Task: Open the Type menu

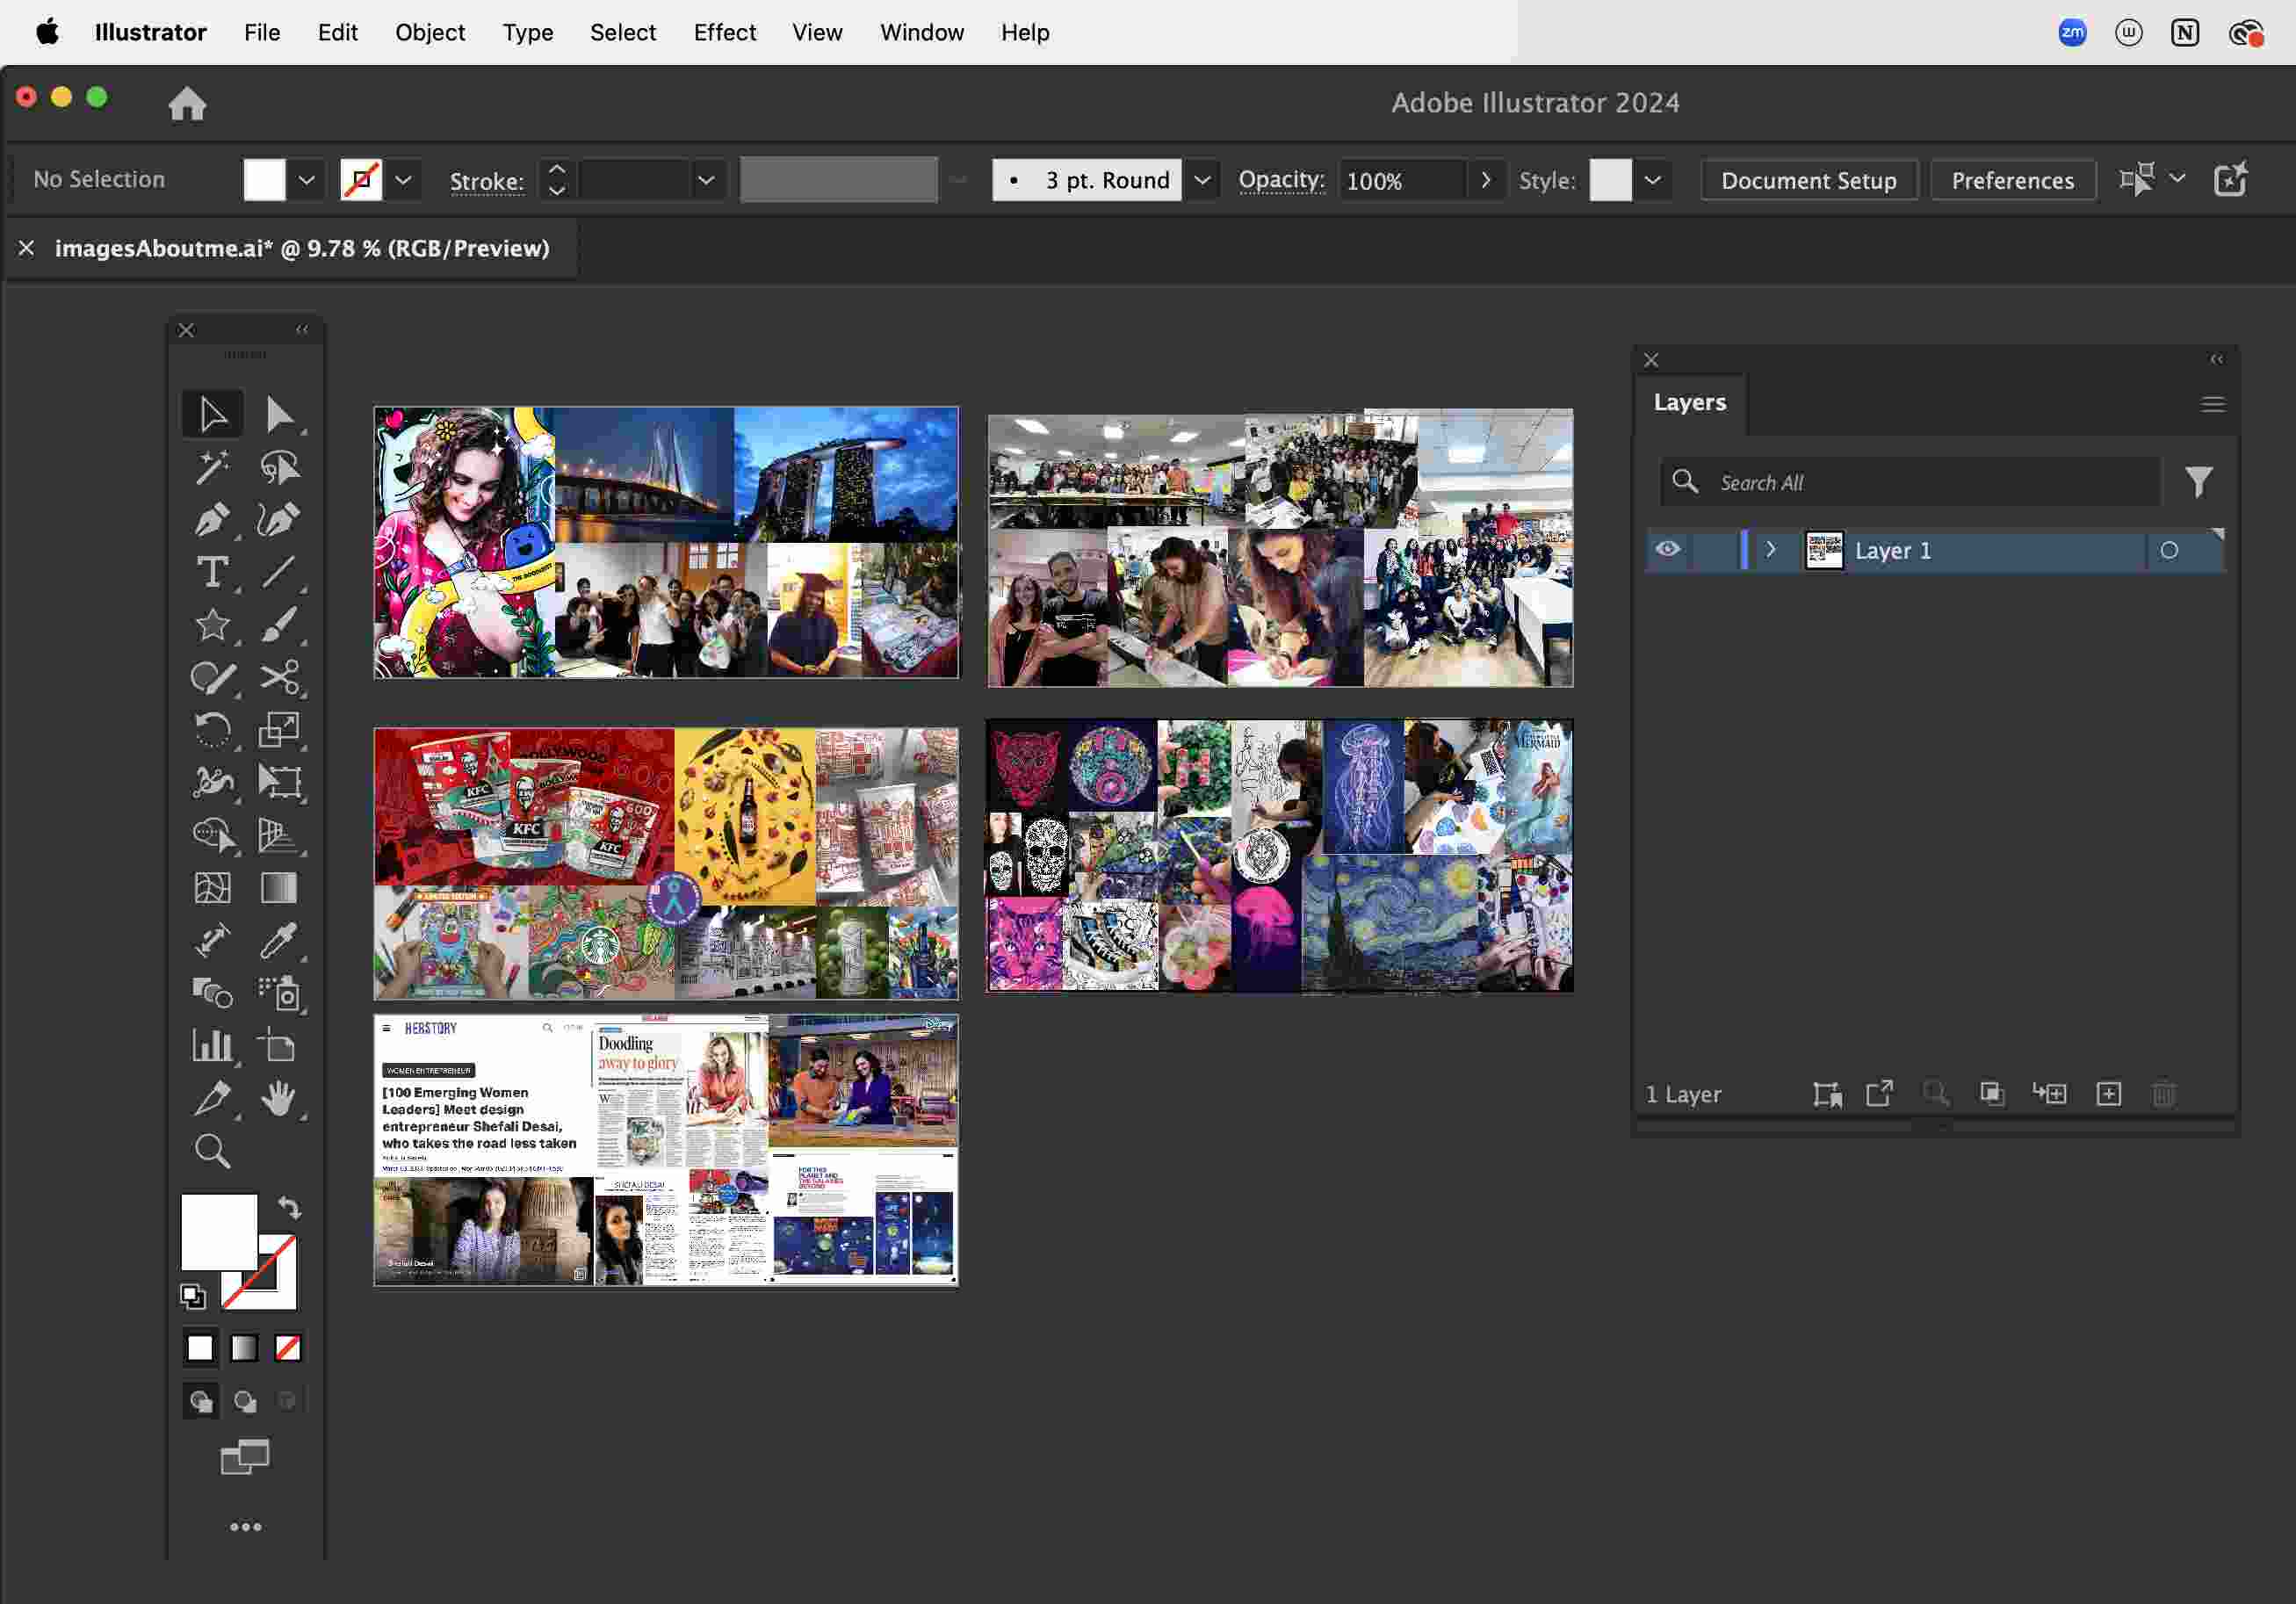Action: (x=527, y=32)
